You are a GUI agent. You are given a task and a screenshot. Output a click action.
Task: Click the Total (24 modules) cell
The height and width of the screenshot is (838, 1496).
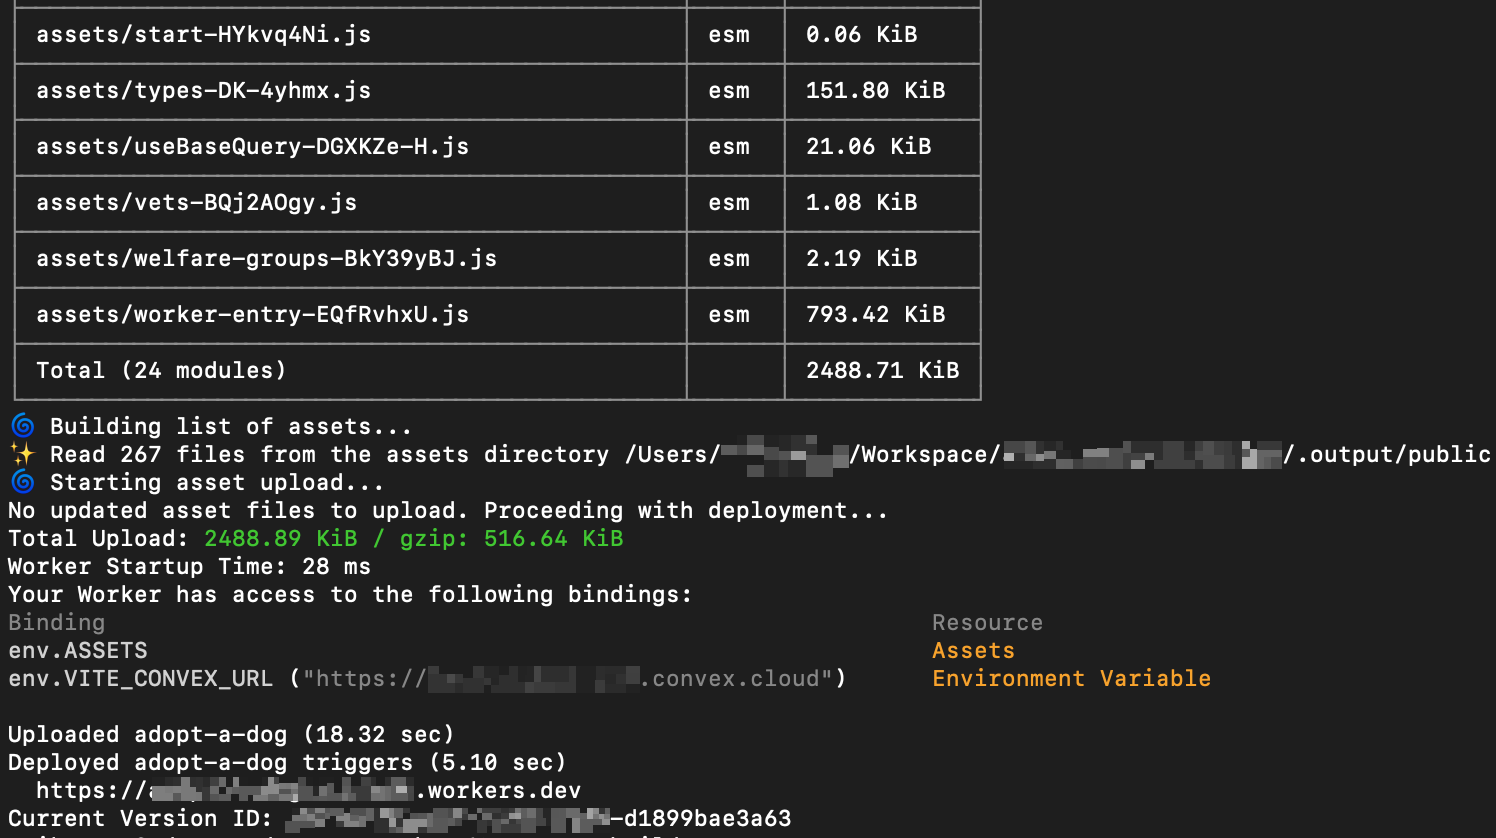click(161, 371)
